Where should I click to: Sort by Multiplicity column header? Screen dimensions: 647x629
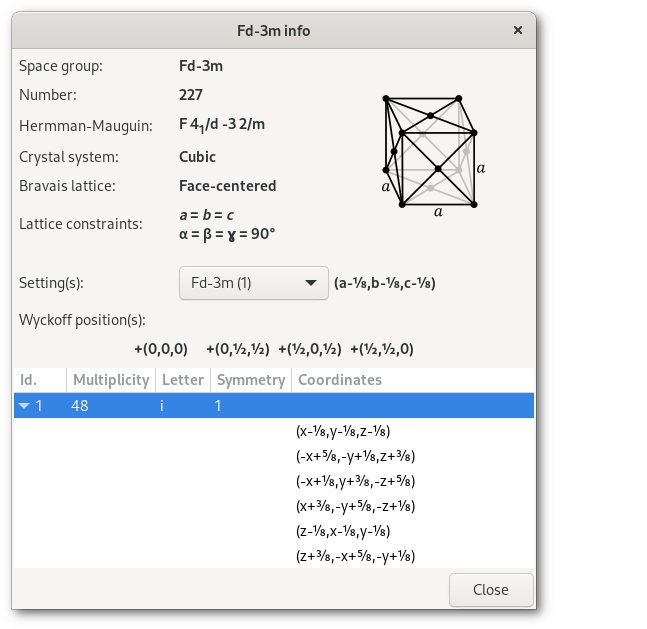point(110,380)
